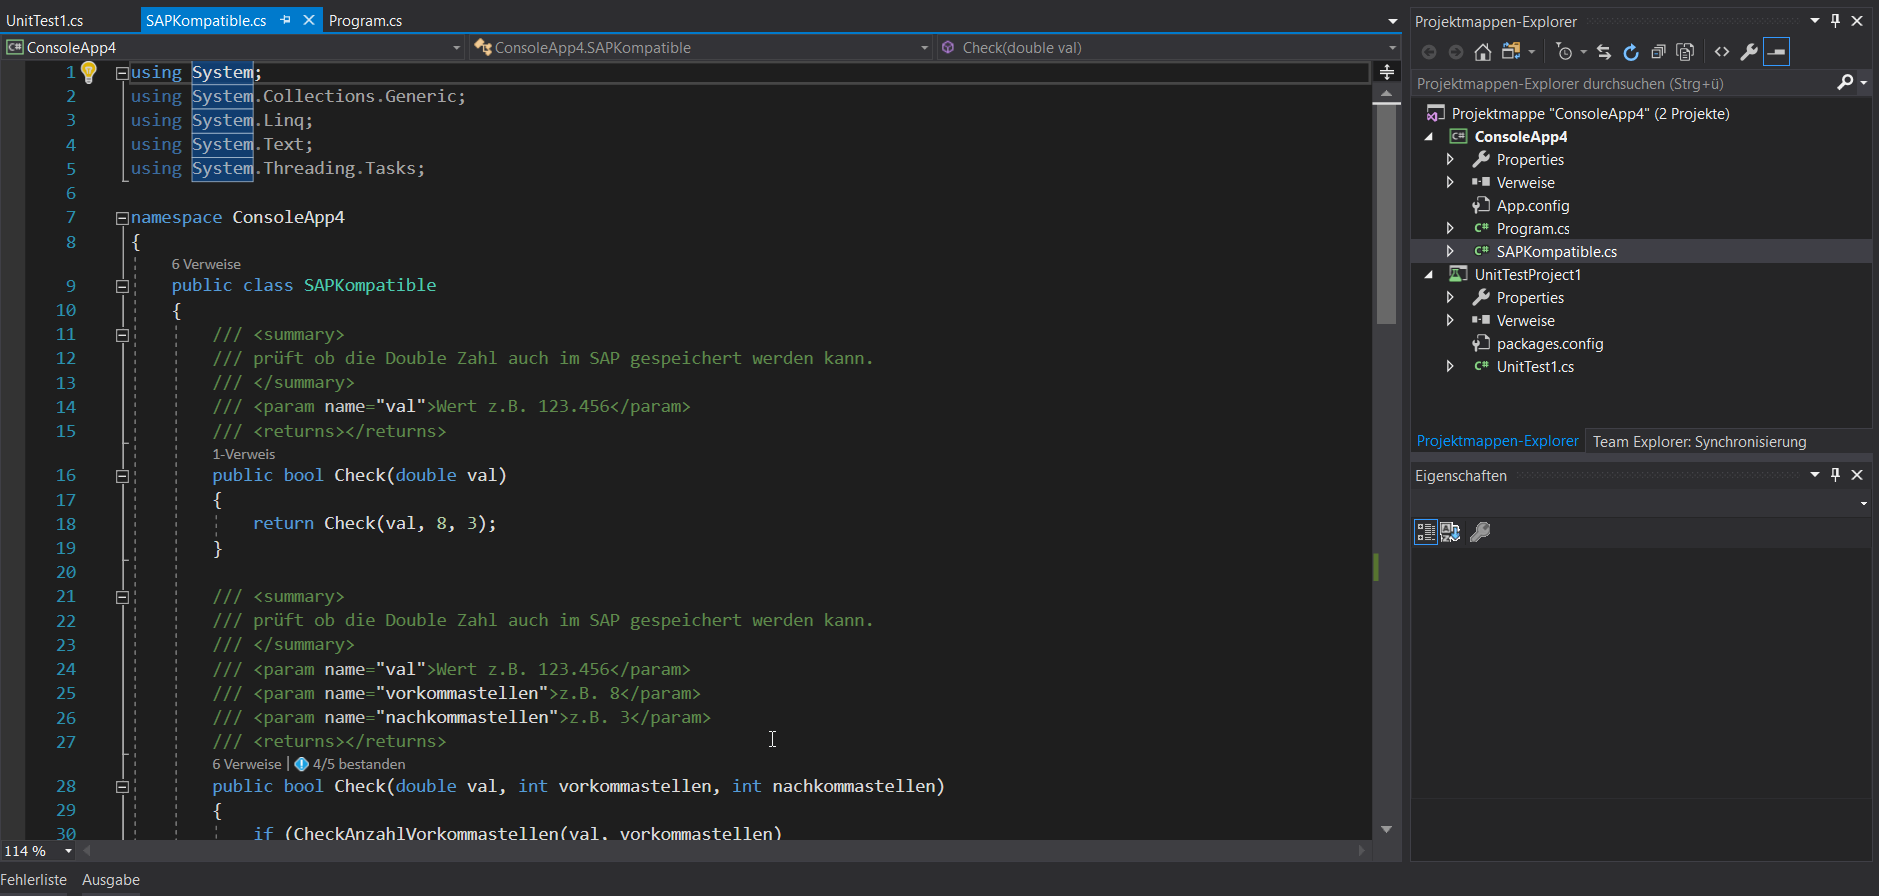Collapse the UnitTestProject1 project node
This screenshot has height=896, width=1879.
click(1429, 275)
